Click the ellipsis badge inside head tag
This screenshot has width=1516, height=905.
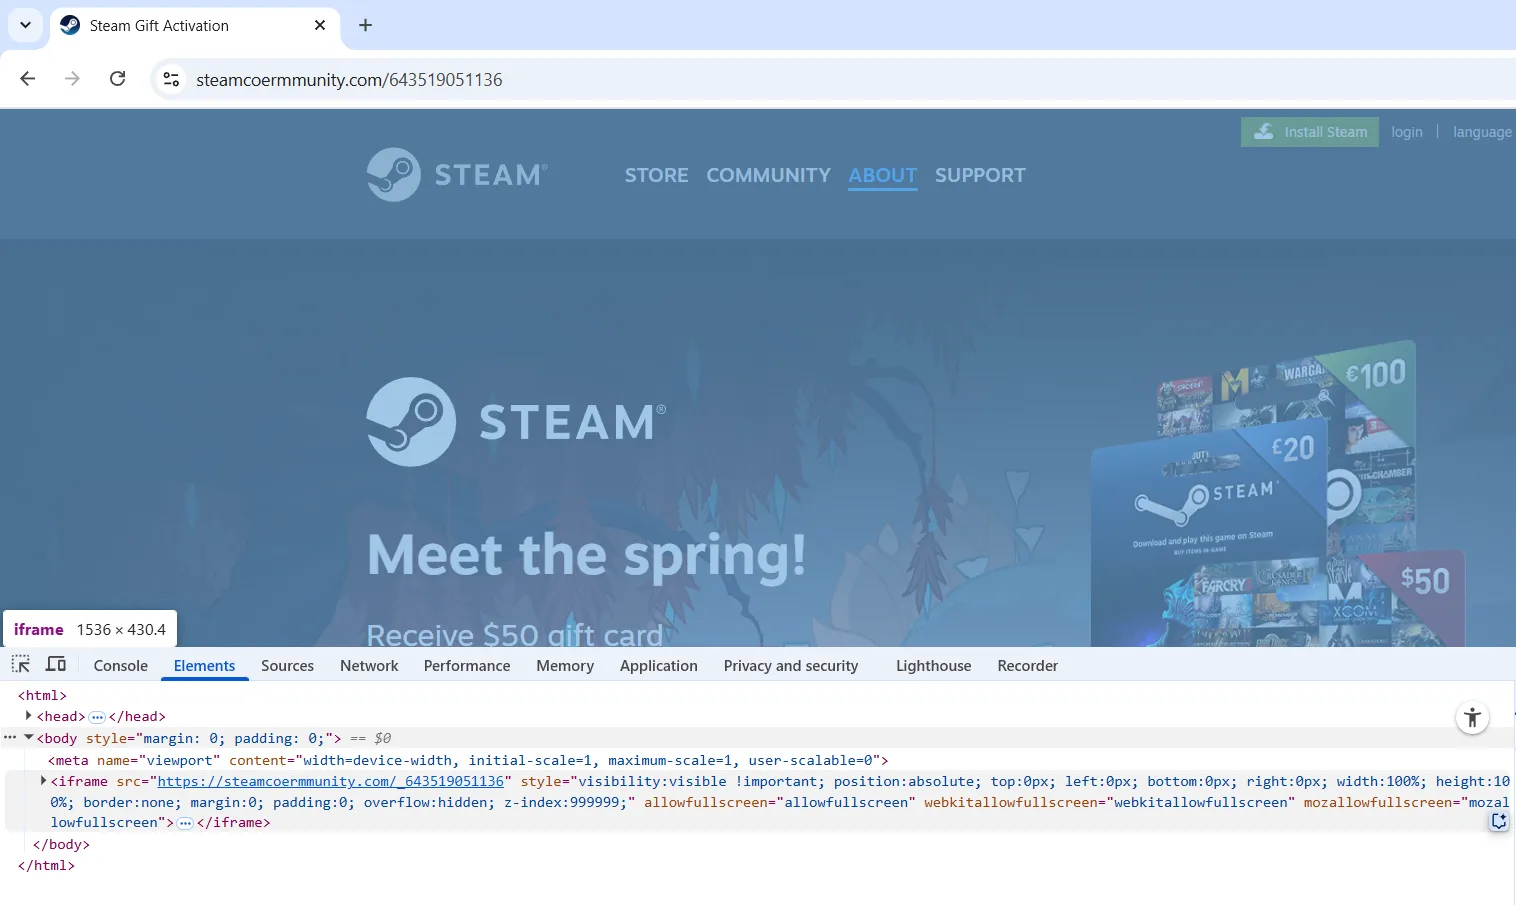click(97, 717)
